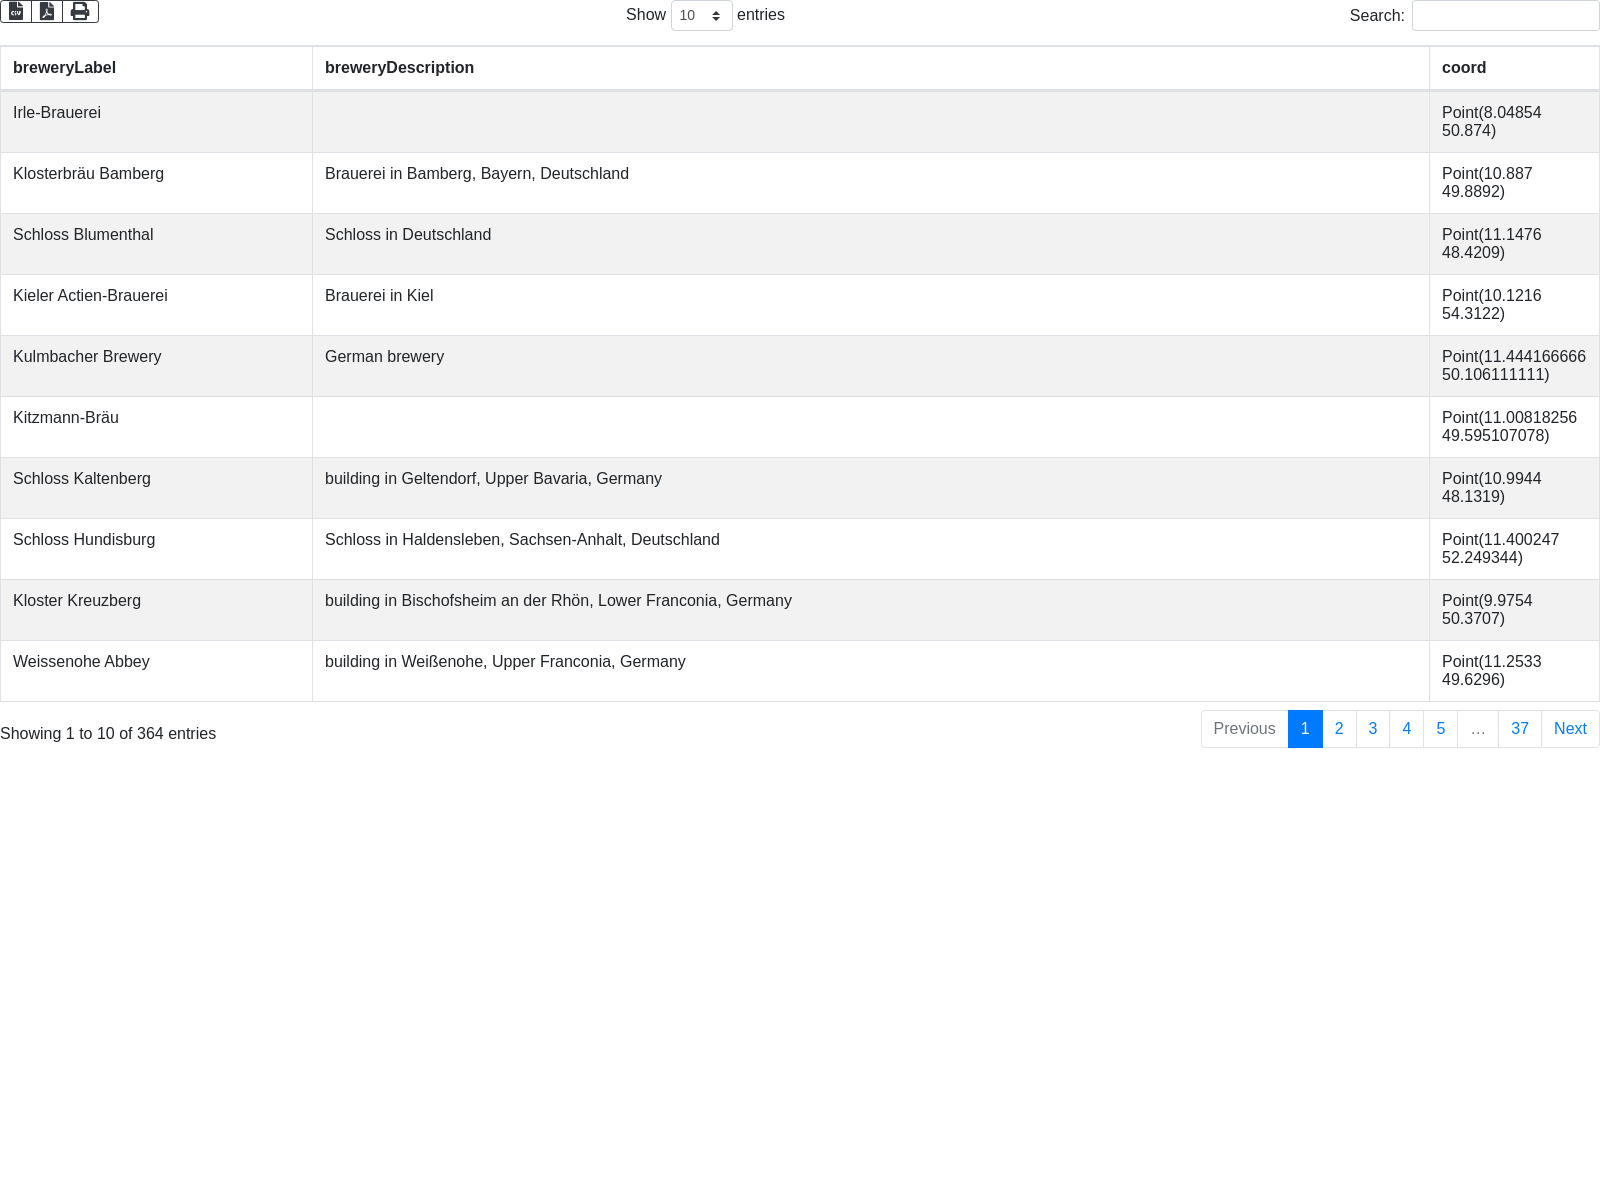Select the Schloss Blumenthal label
The width and height of the screenshot is (1600, 1200).
83,235
